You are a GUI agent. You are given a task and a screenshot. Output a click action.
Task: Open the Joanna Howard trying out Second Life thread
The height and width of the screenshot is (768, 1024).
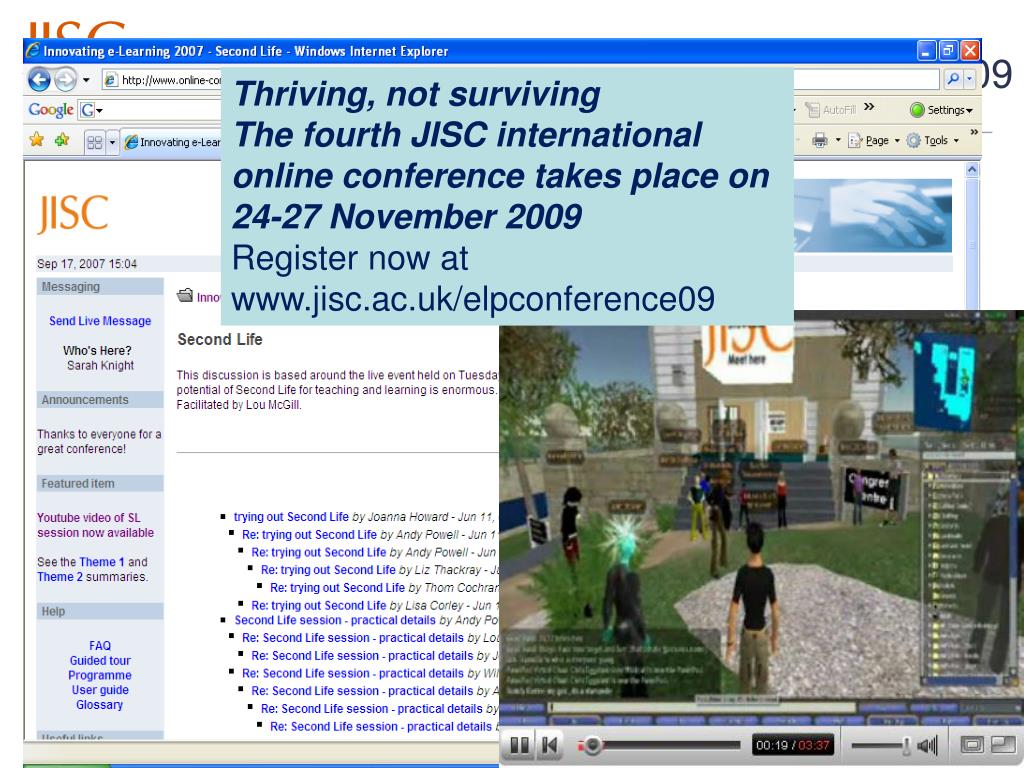tap(291, 517)
